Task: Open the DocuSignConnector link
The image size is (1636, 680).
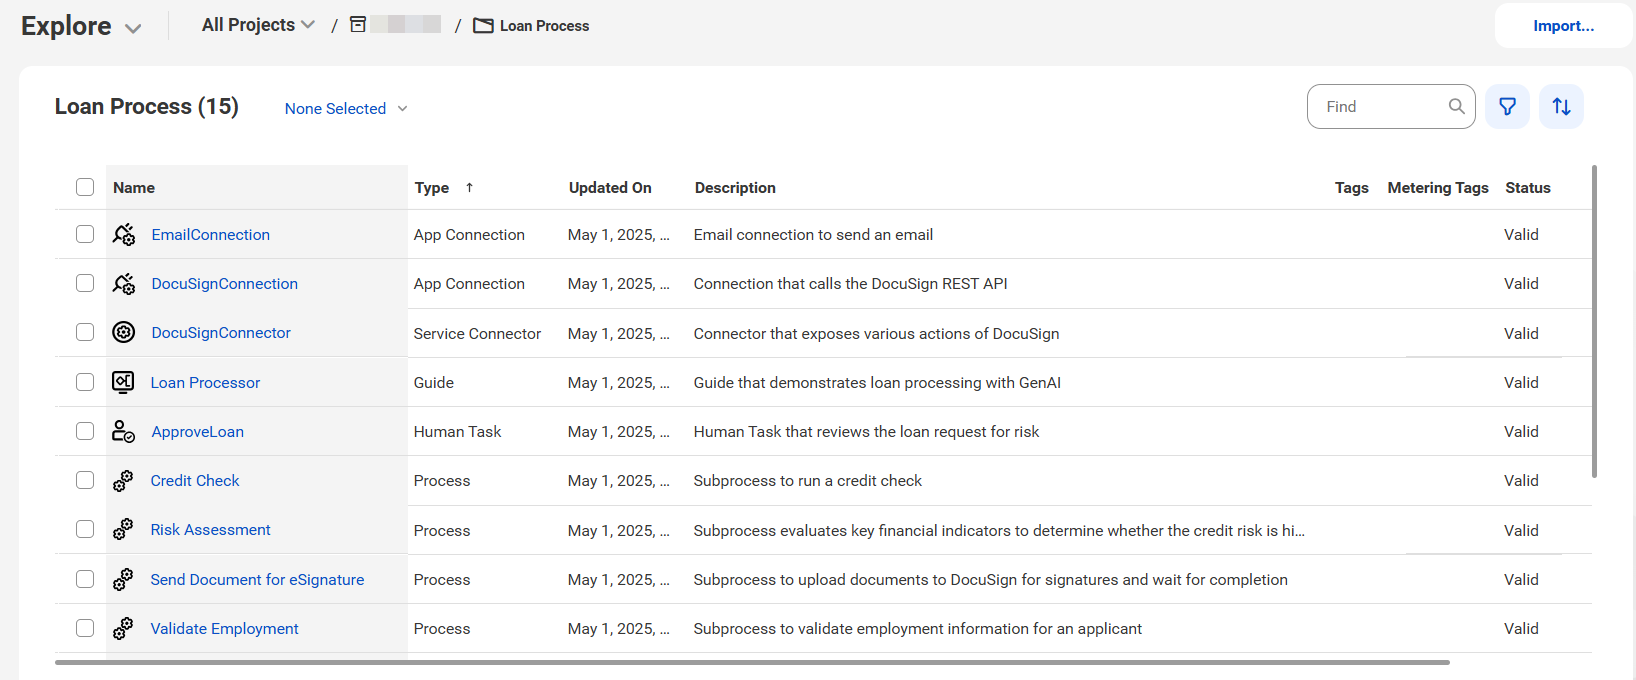Action: [221, 333]
